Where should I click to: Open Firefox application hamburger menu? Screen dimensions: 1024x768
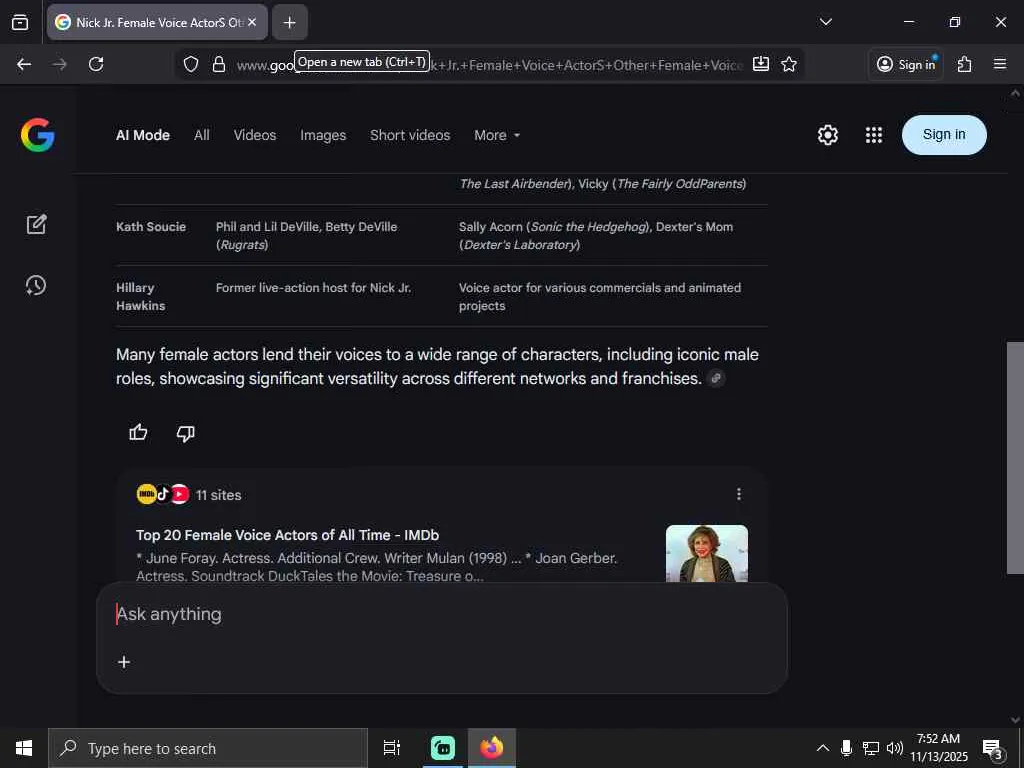point(1000,64)
